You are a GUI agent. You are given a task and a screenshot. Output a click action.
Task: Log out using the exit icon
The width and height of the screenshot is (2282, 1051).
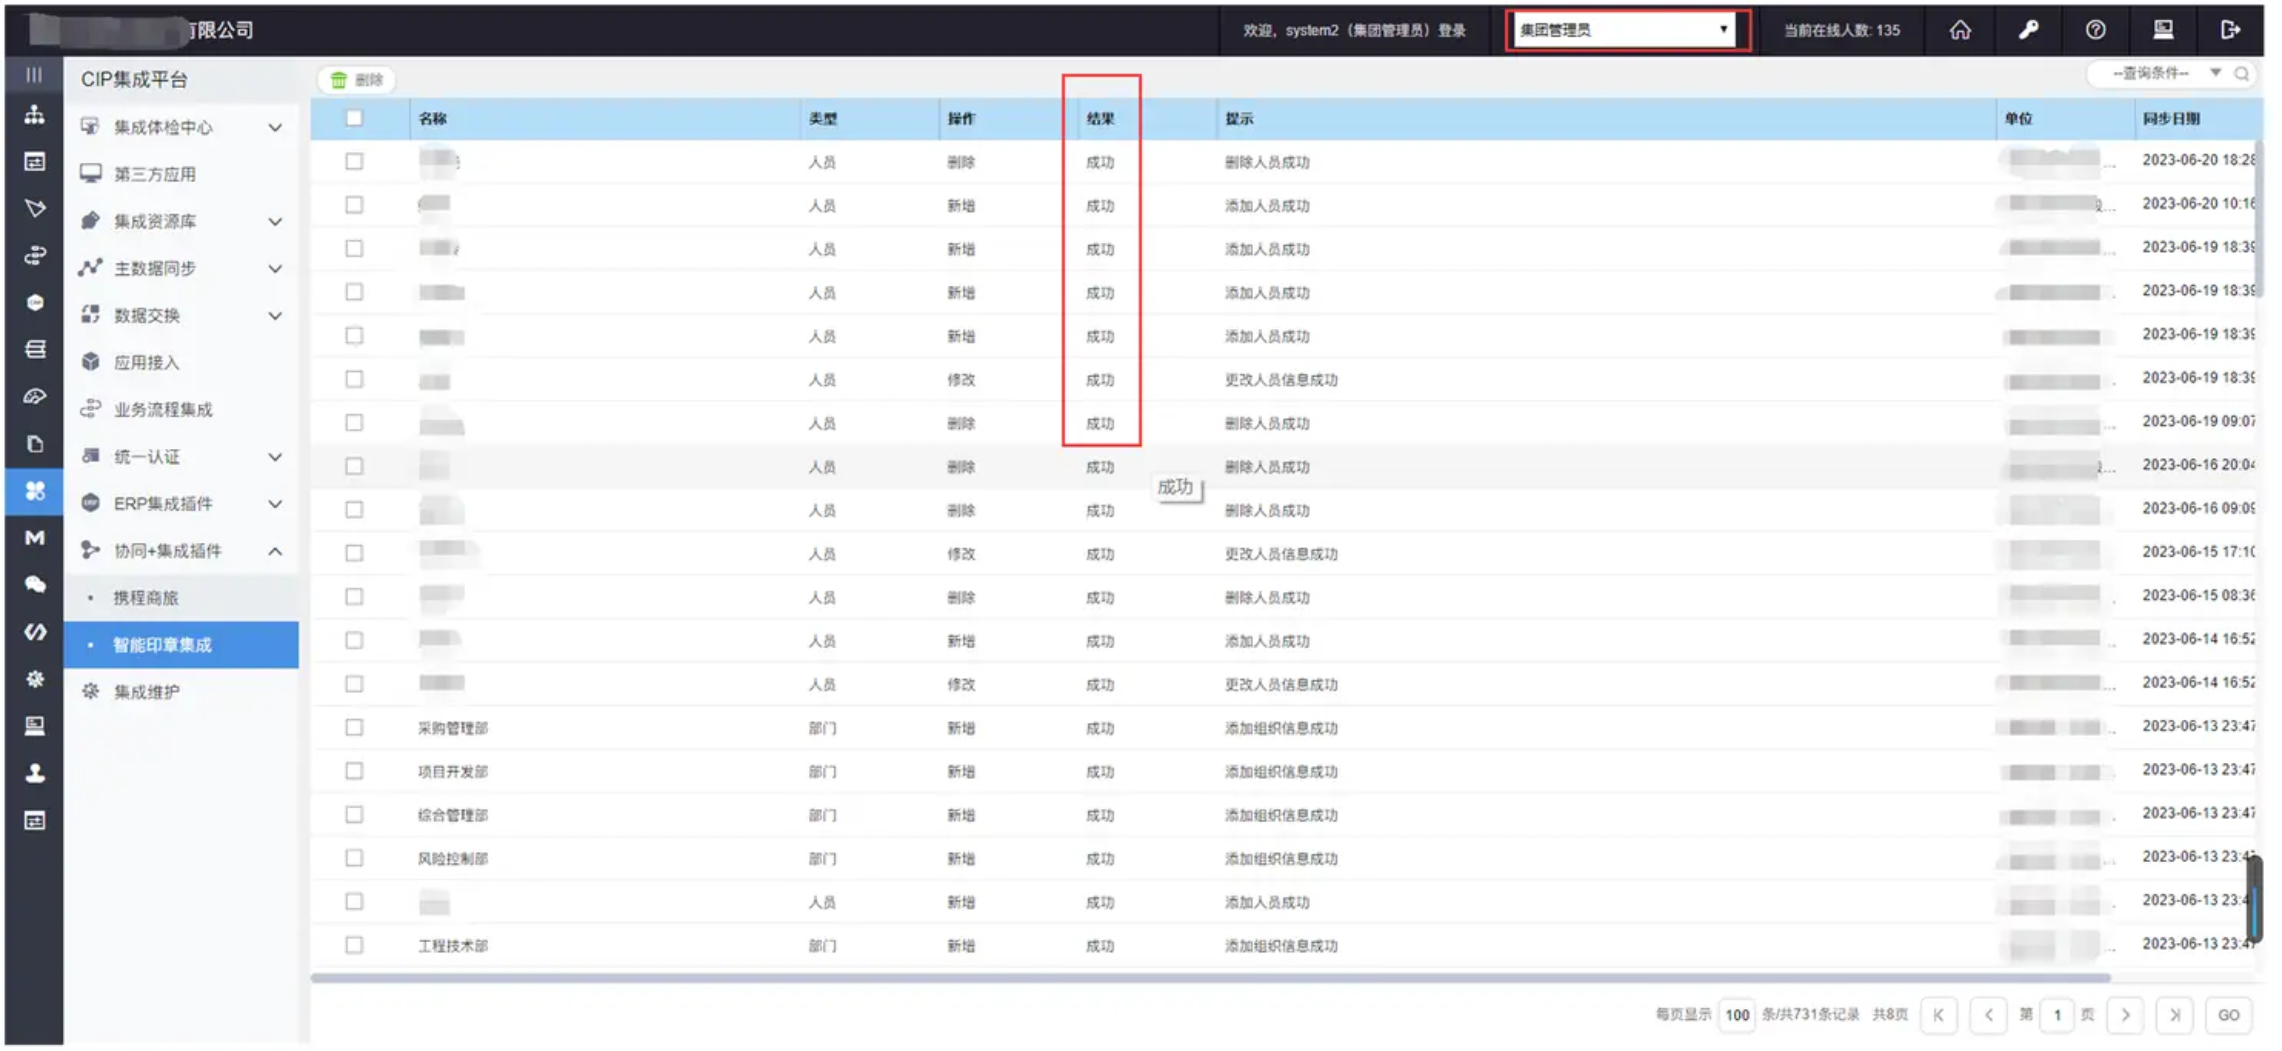(2230, 30)
